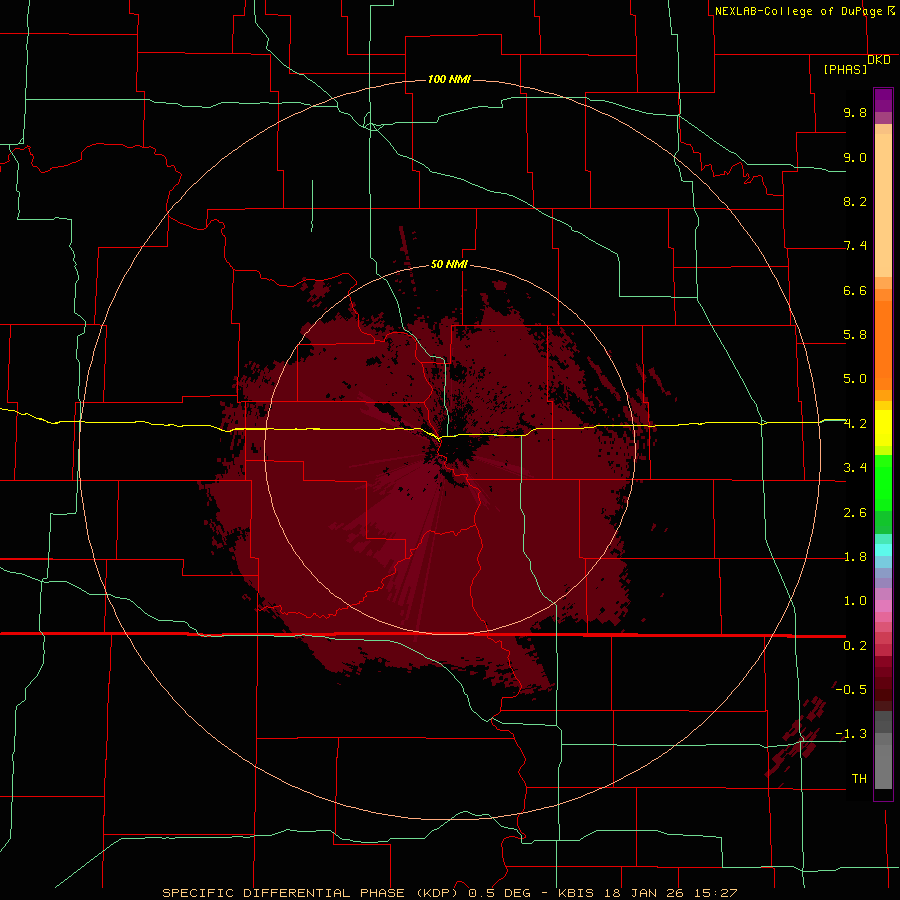Click the cyan legend color band
This screenshot has width=900, height=900.
pos(883,550)
